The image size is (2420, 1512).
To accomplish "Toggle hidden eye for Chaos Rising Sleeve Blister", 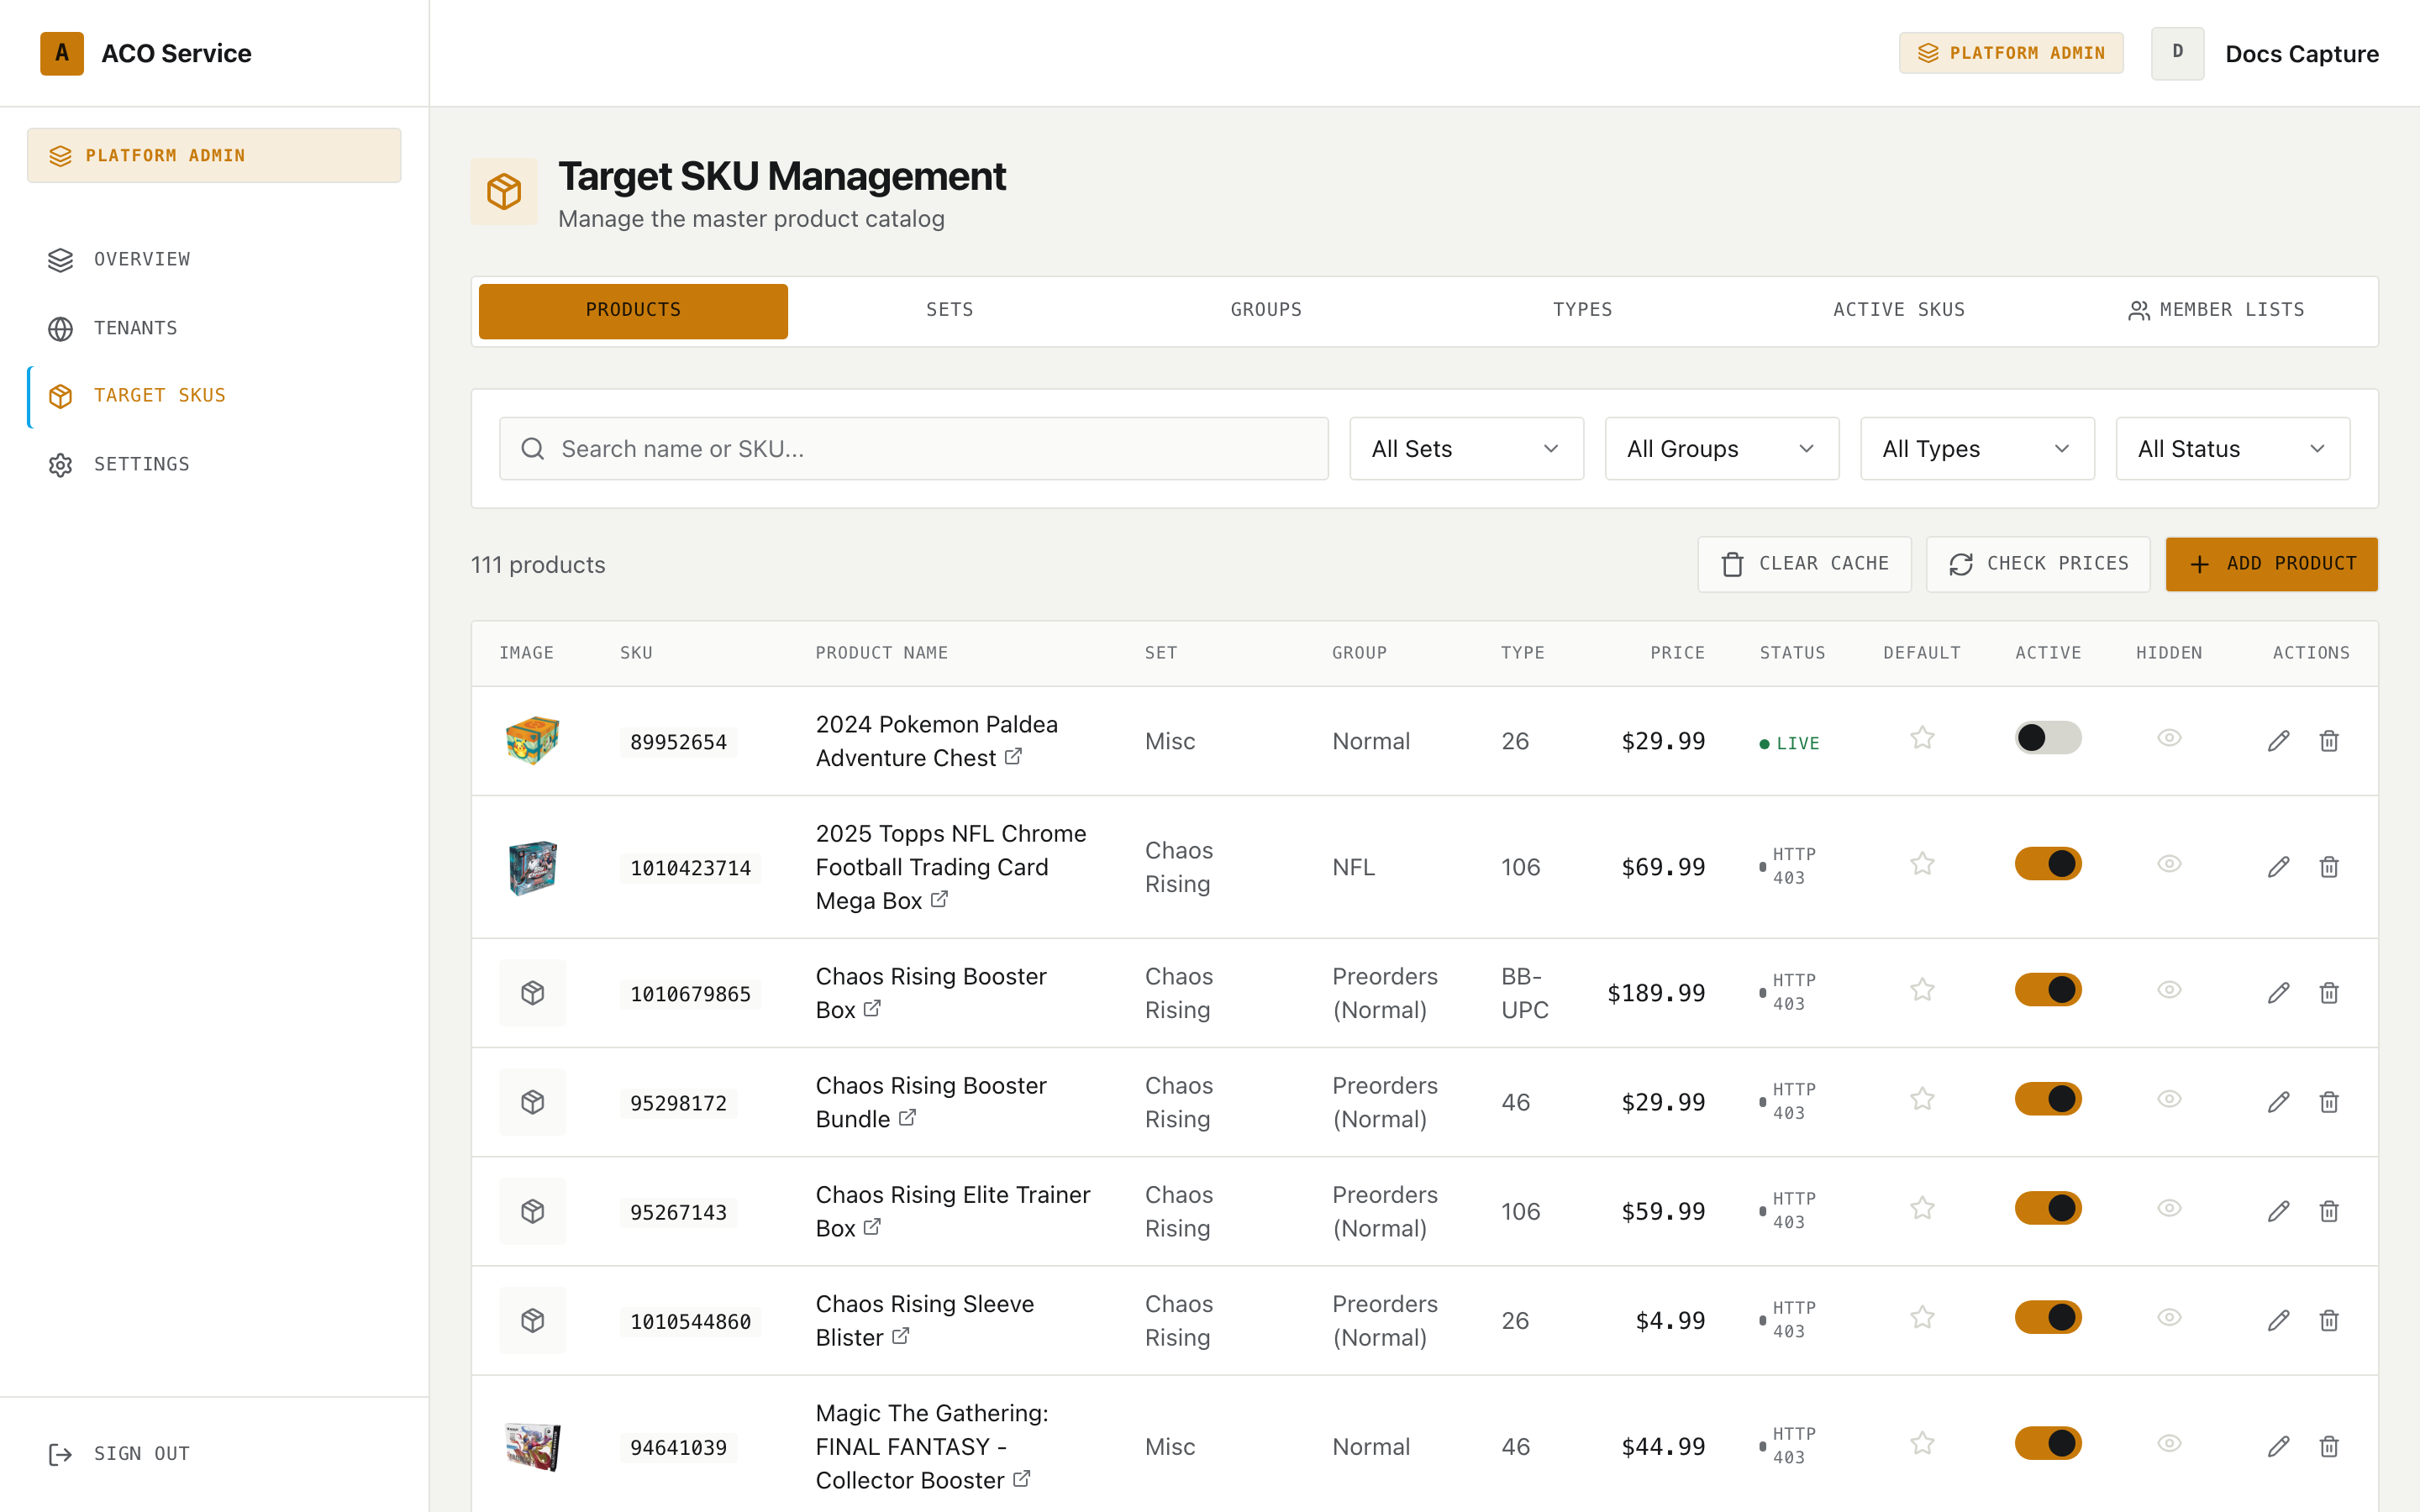I will 2168,1318.
